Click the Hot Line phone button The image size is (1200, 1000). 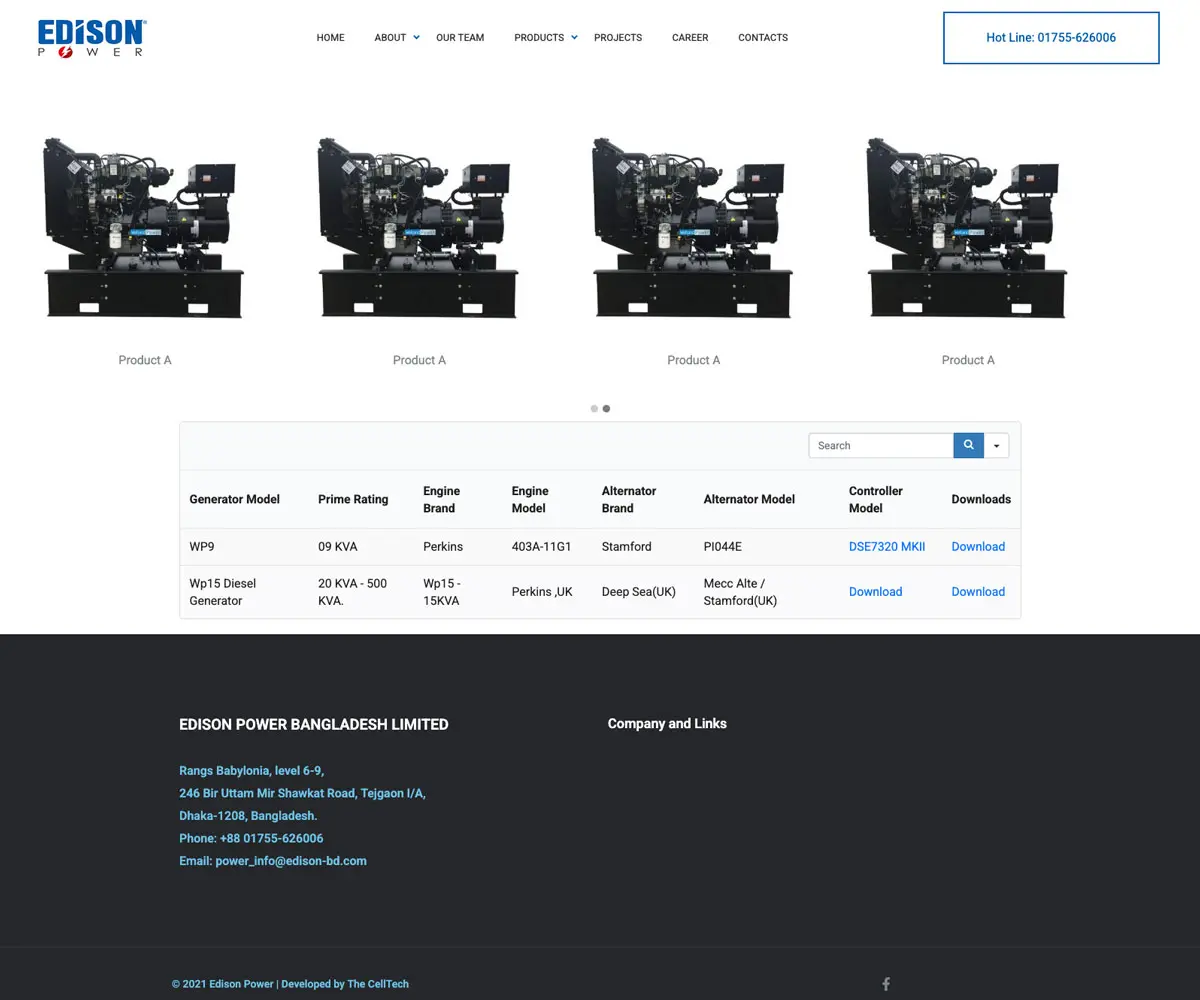tap(1051, 38)
